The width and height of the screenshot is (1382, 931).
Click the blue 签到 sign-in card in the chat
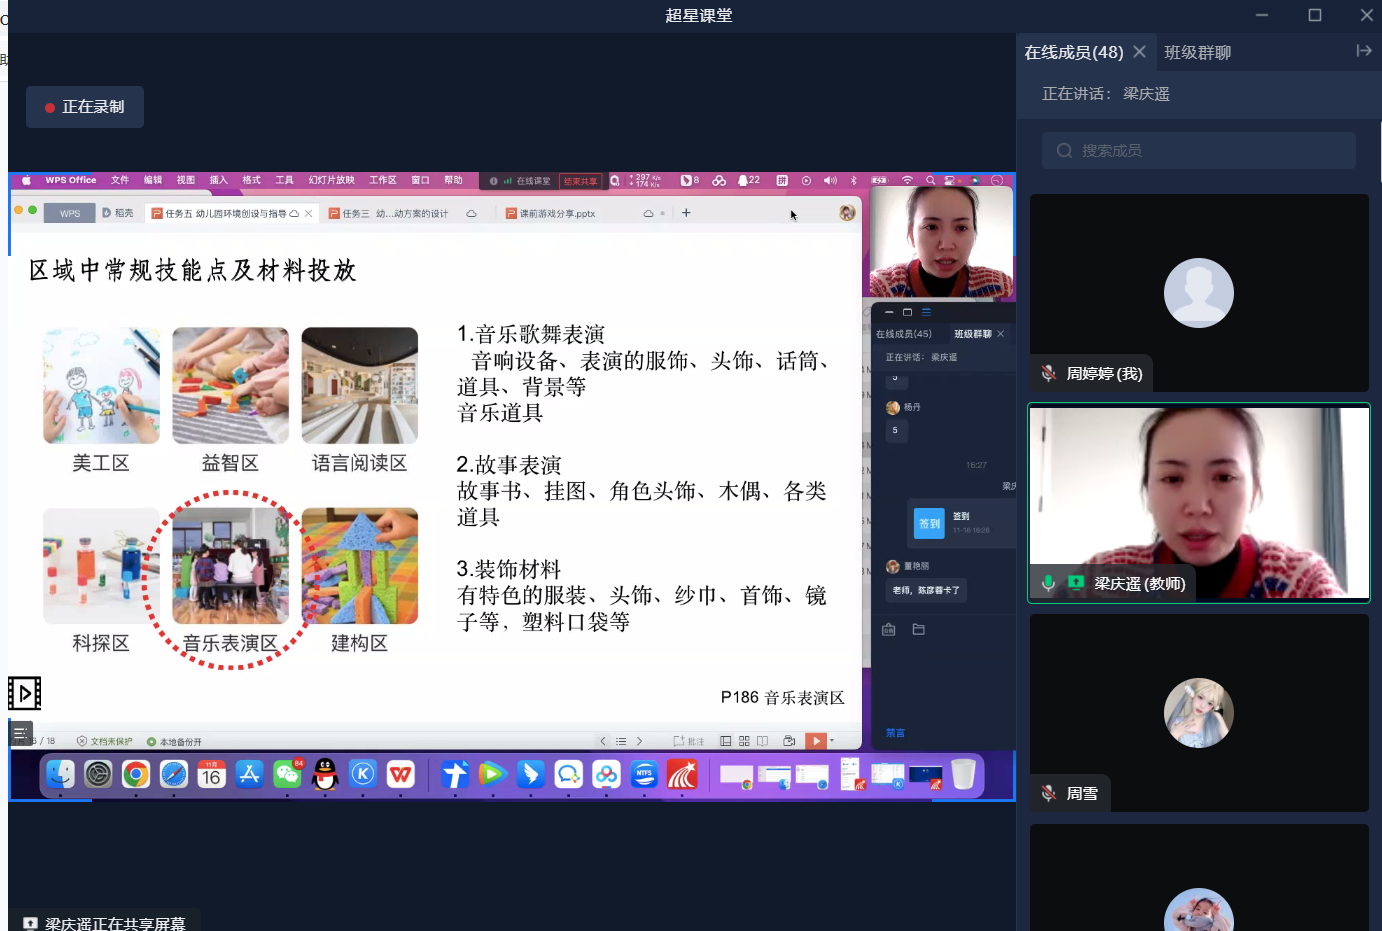coord(960,523)
